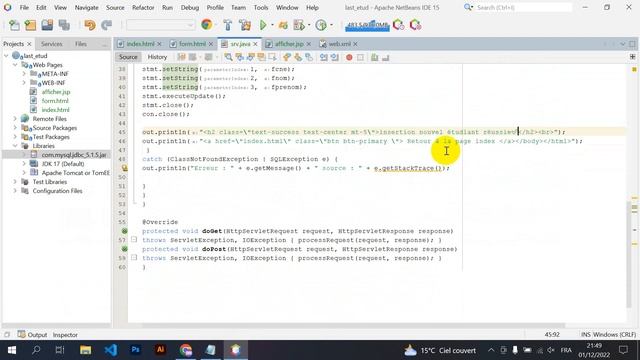Expand the Source Packages node

(15, 128)
